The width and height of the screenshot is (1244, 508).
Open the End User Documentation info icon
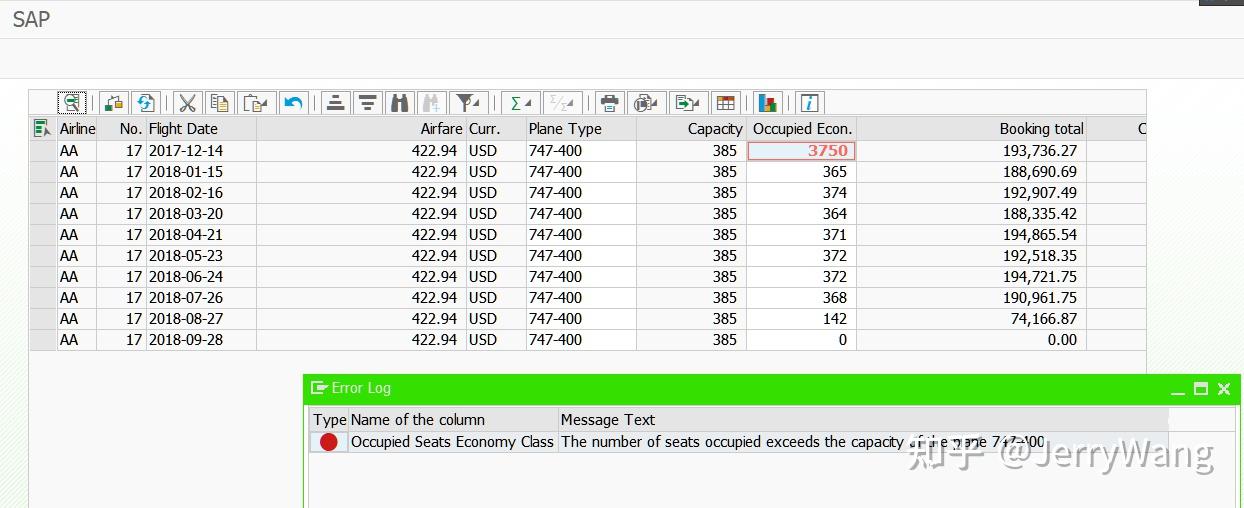(x=810, y=102)
